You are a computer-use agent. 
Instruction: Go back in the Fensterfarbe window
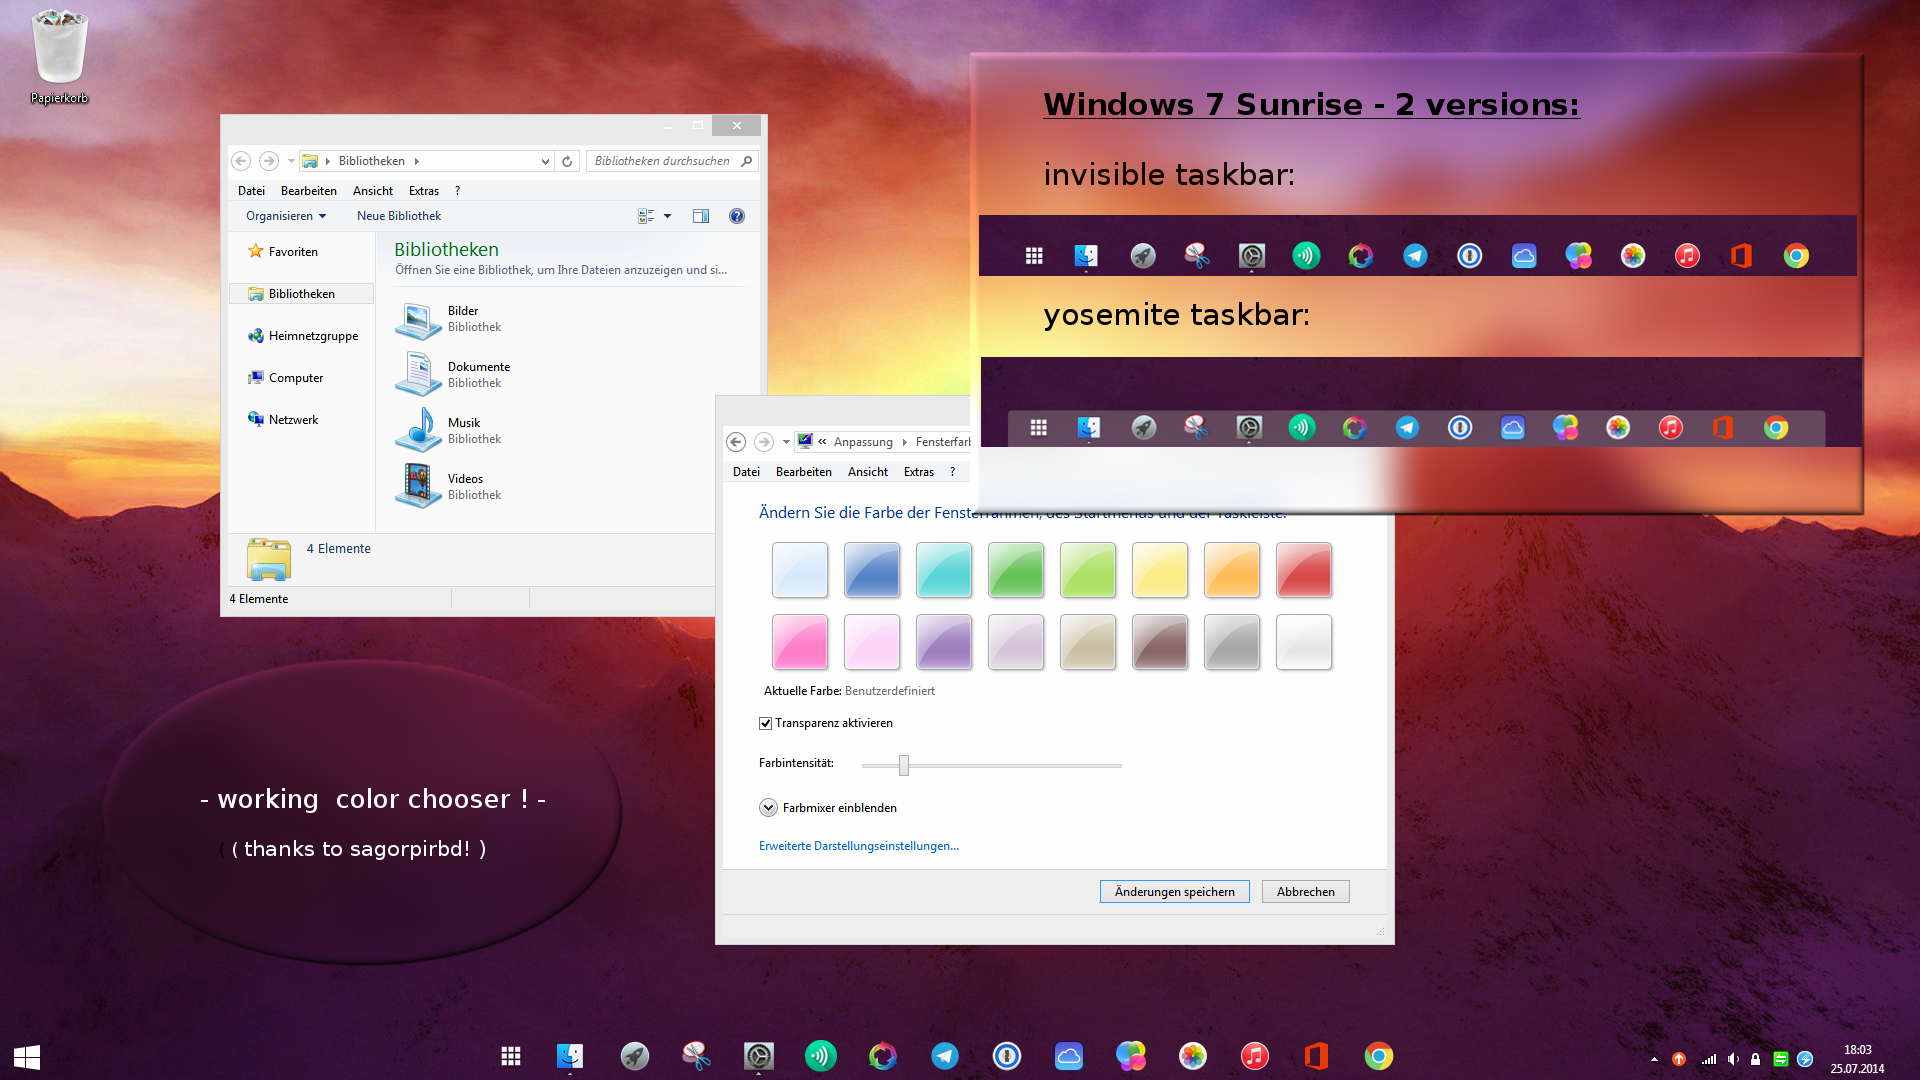coord(736,442)
